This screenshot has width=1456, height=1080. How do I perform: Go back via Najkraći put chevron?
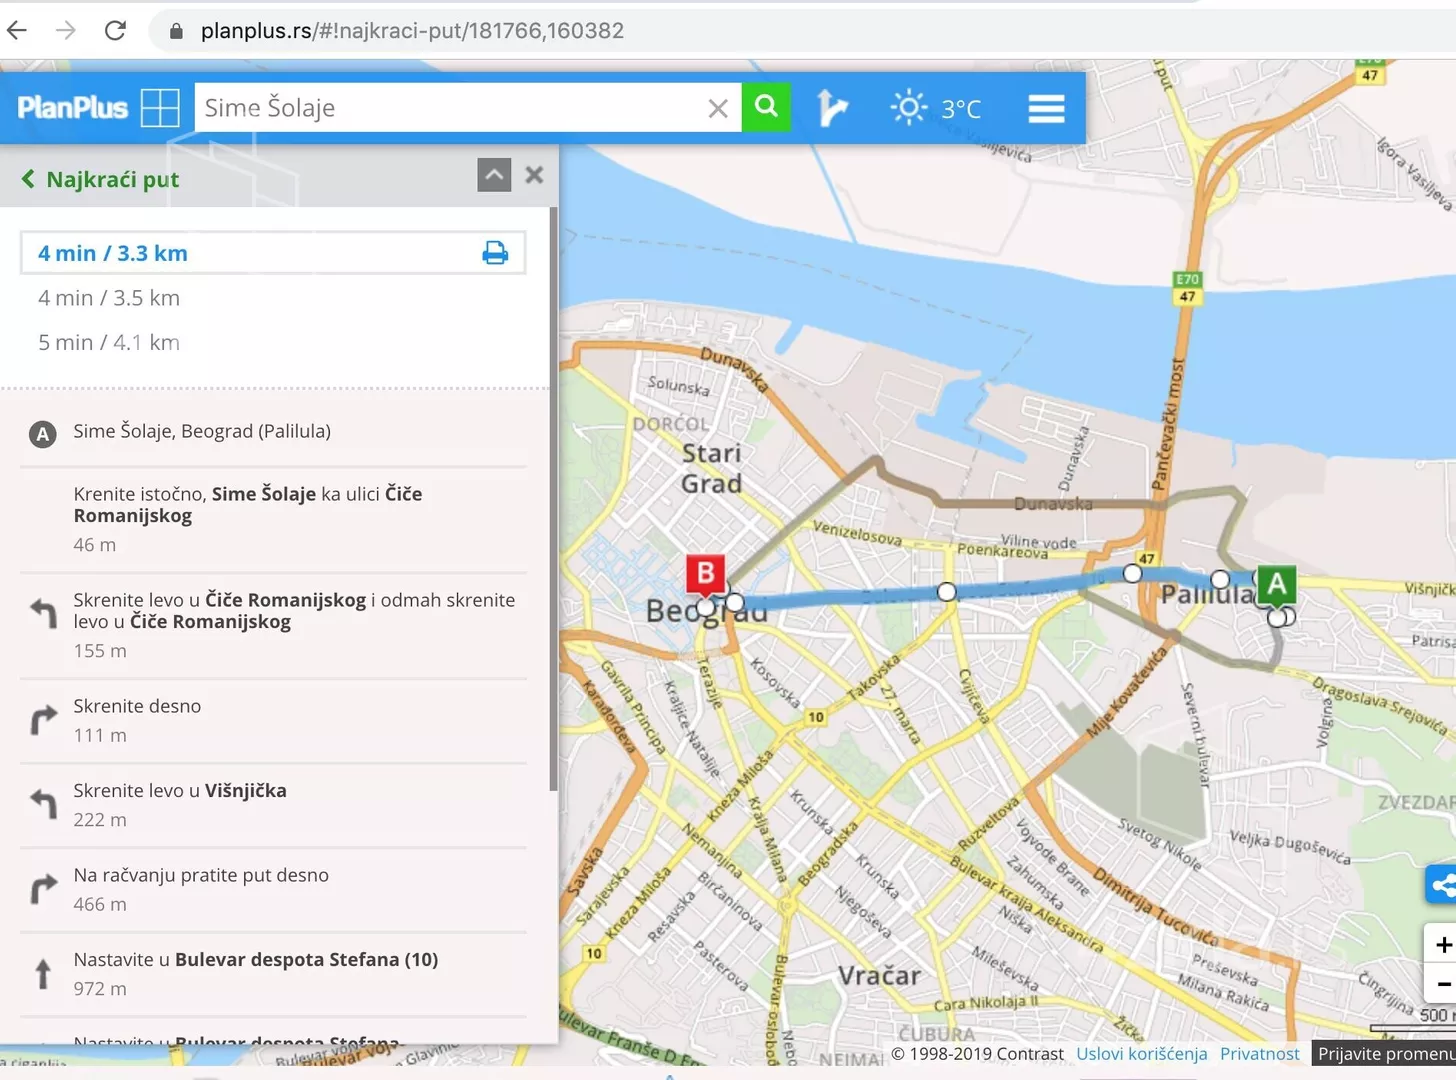(28, 179)
